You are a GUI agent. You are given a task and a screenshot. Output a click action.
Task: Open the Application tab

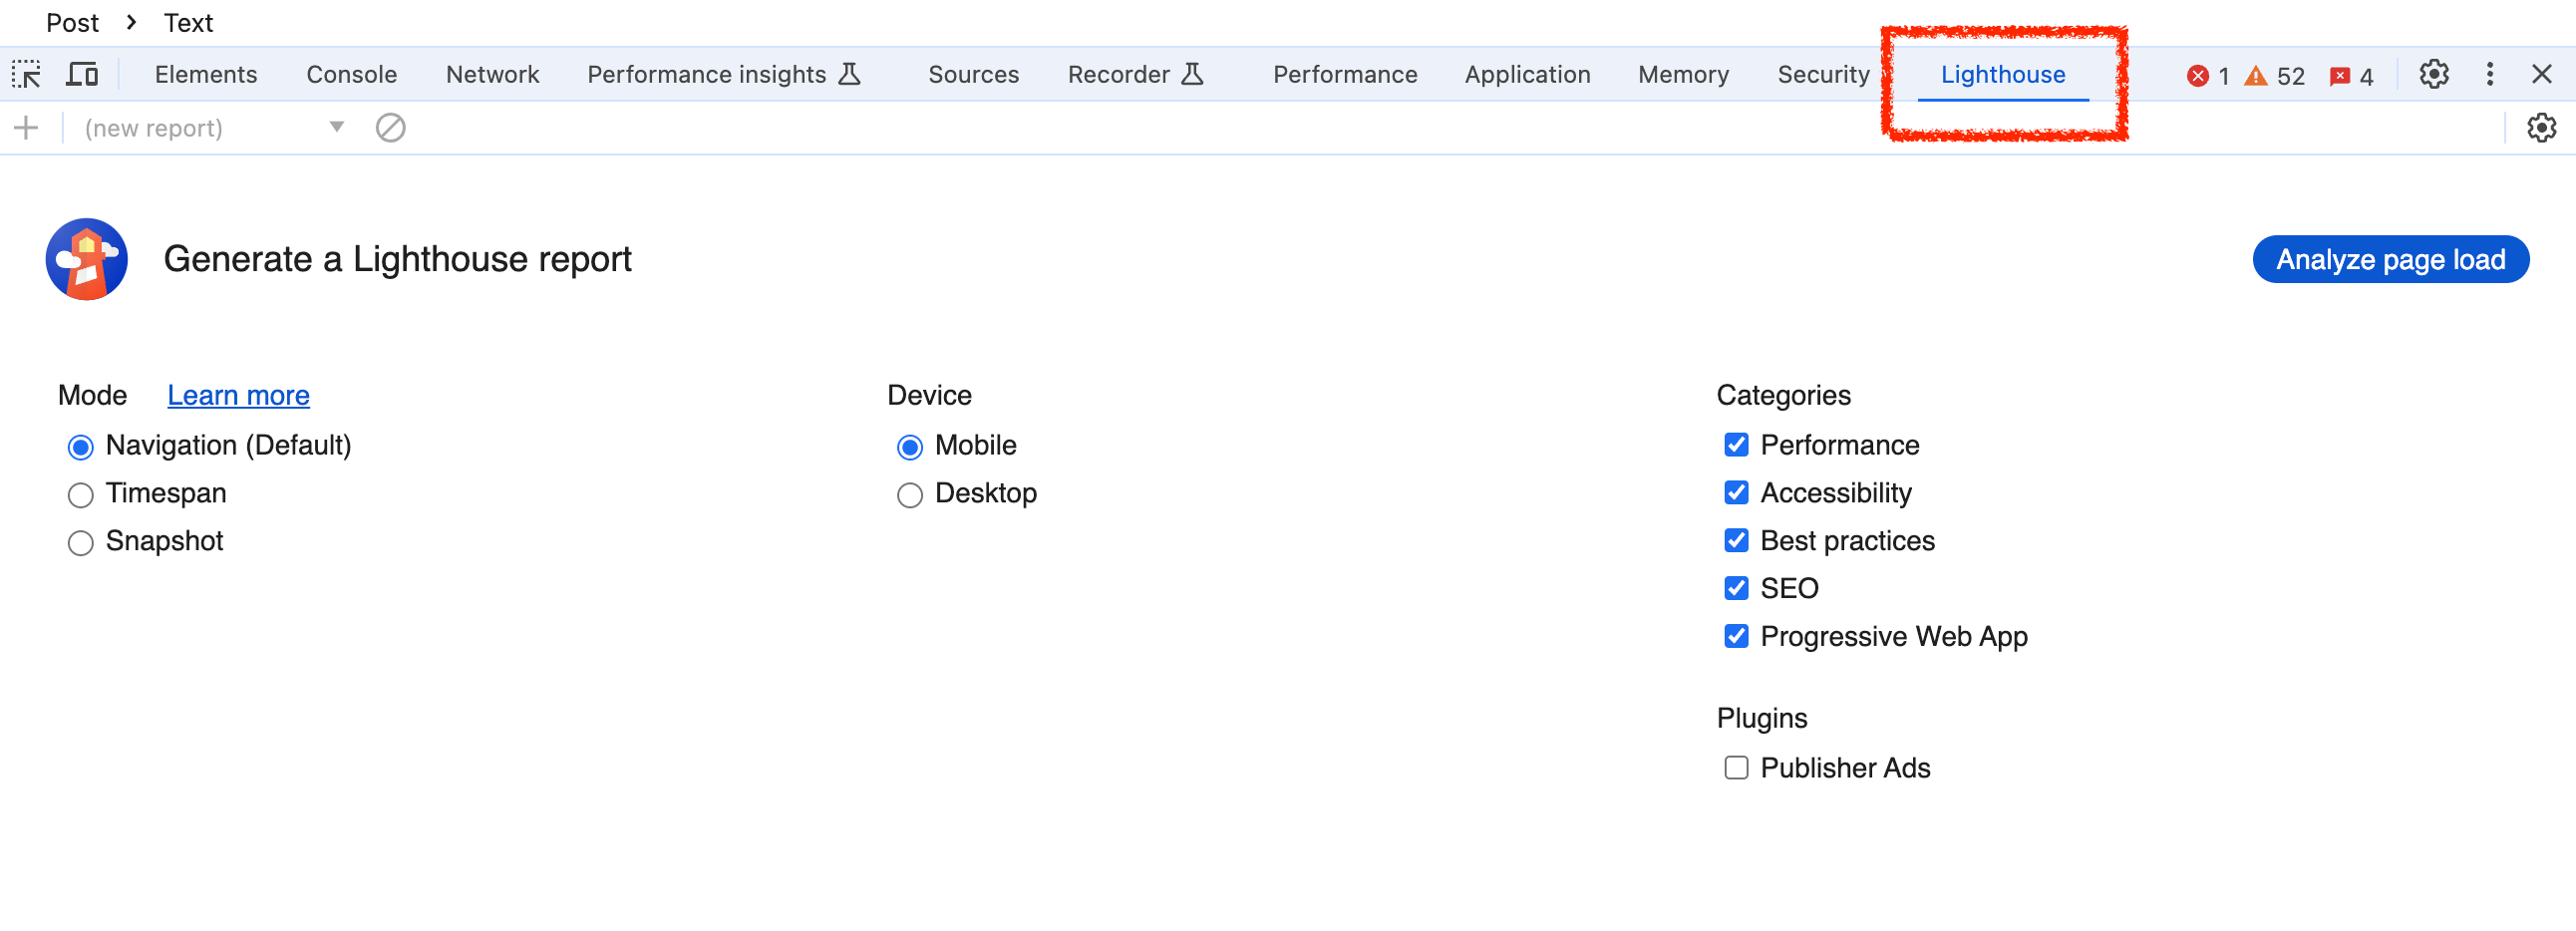1527,75
